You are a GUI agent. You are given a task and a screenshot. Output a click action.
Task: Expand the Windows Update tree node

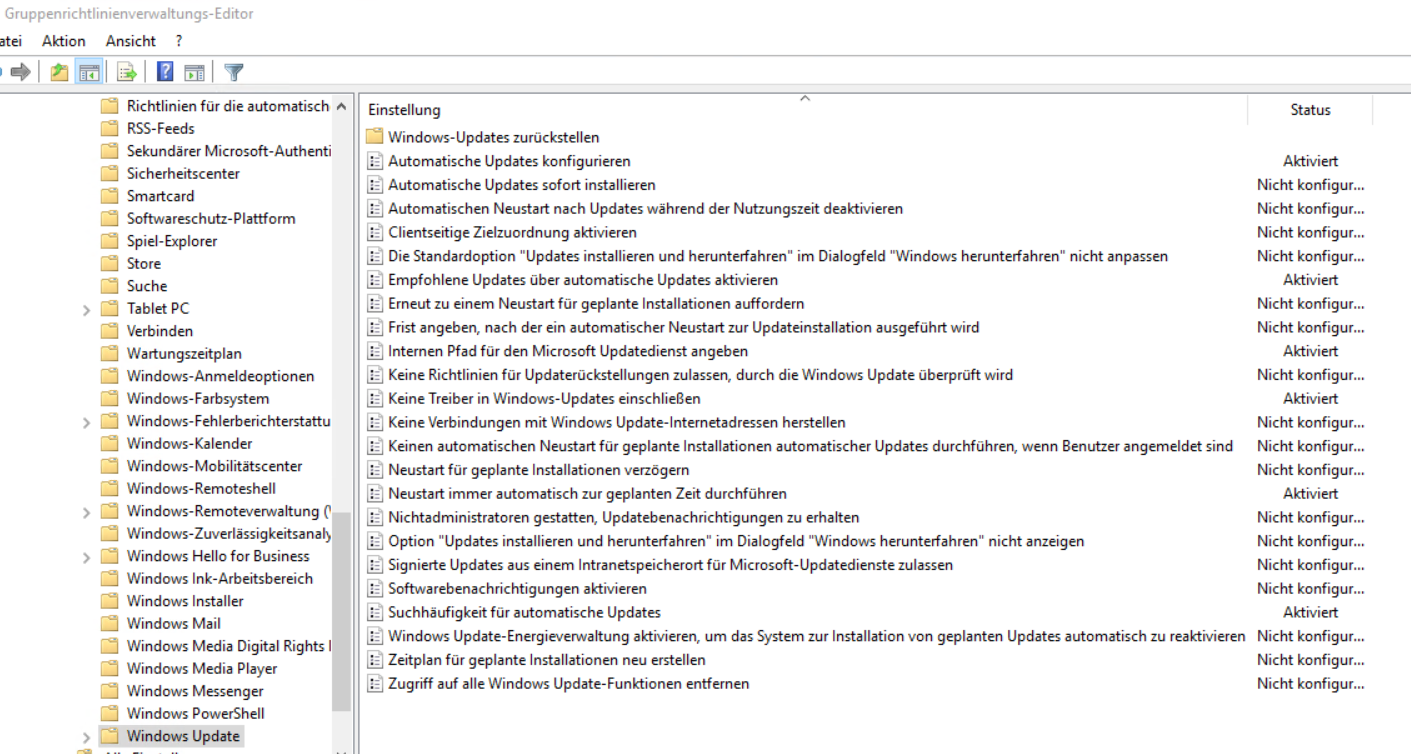[87, 737]
